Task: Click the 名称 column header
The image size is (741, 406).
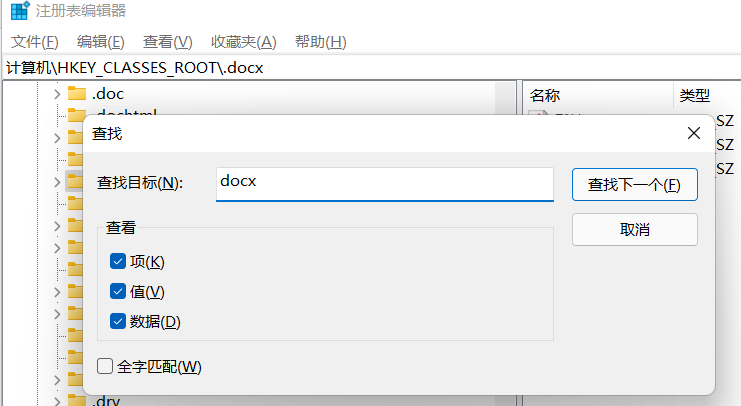Action: pos(546,95)
